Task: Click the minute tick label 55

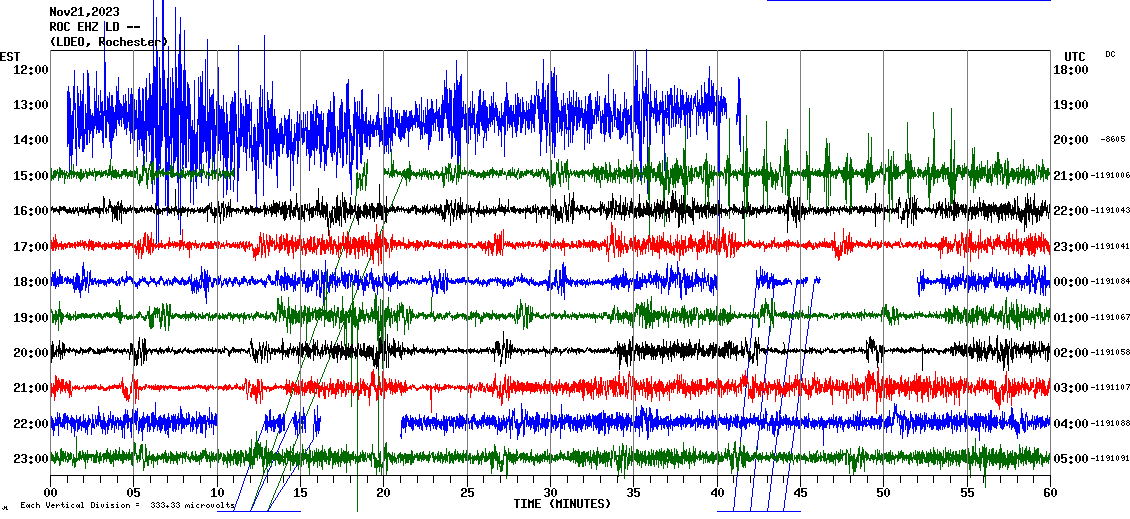Action: (x=967, y=492)
